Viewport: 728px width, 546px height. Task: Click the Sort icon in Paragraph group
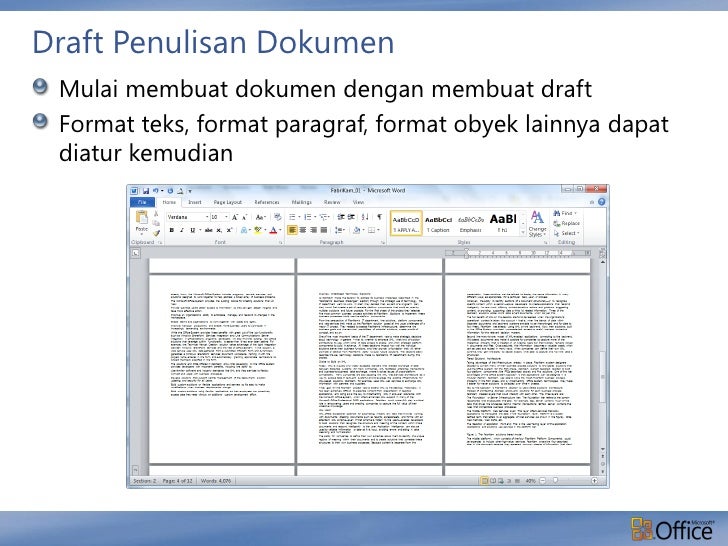point(365,217)
